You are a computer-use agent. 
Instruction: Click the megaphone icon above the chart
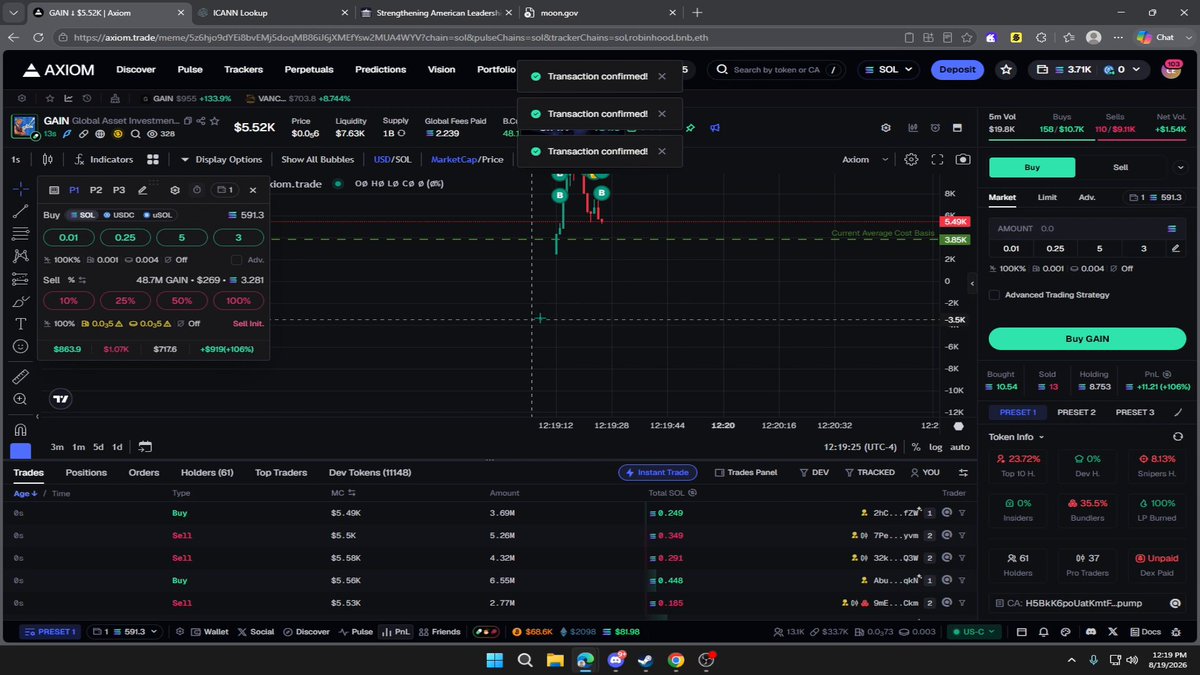(x=715, y=128)
